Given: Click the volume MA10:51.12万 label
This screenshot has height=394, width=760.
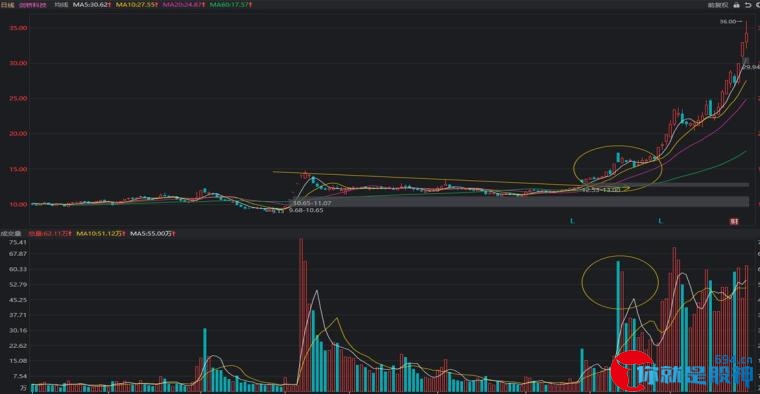Looking at the screenshot, I should 100,234.
